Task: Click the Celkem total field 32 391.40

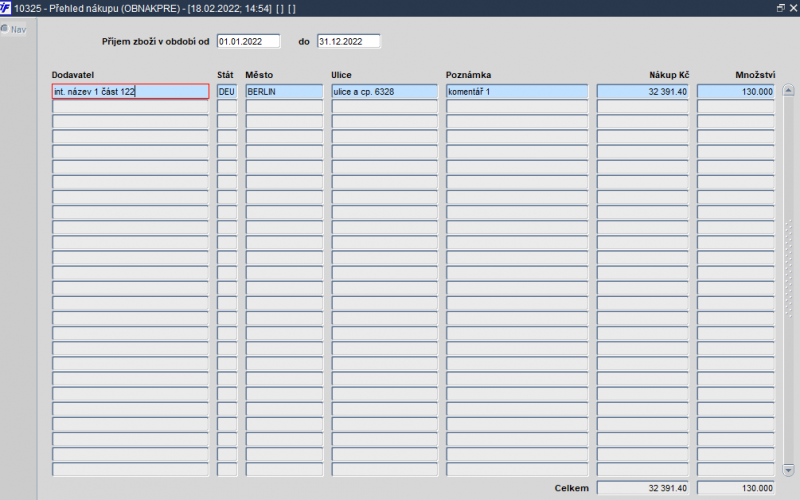Action: (x=643, y=488)
